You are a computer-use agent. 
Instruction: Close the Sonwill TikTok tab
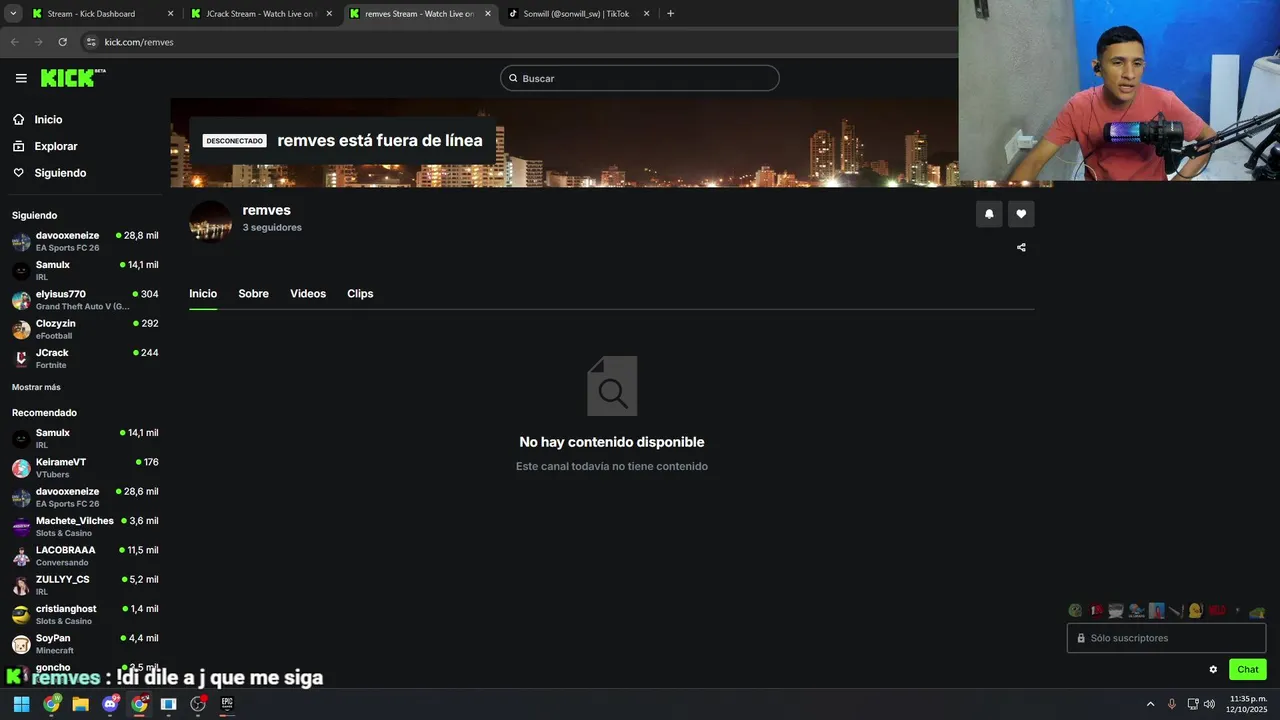coord(646,14)
